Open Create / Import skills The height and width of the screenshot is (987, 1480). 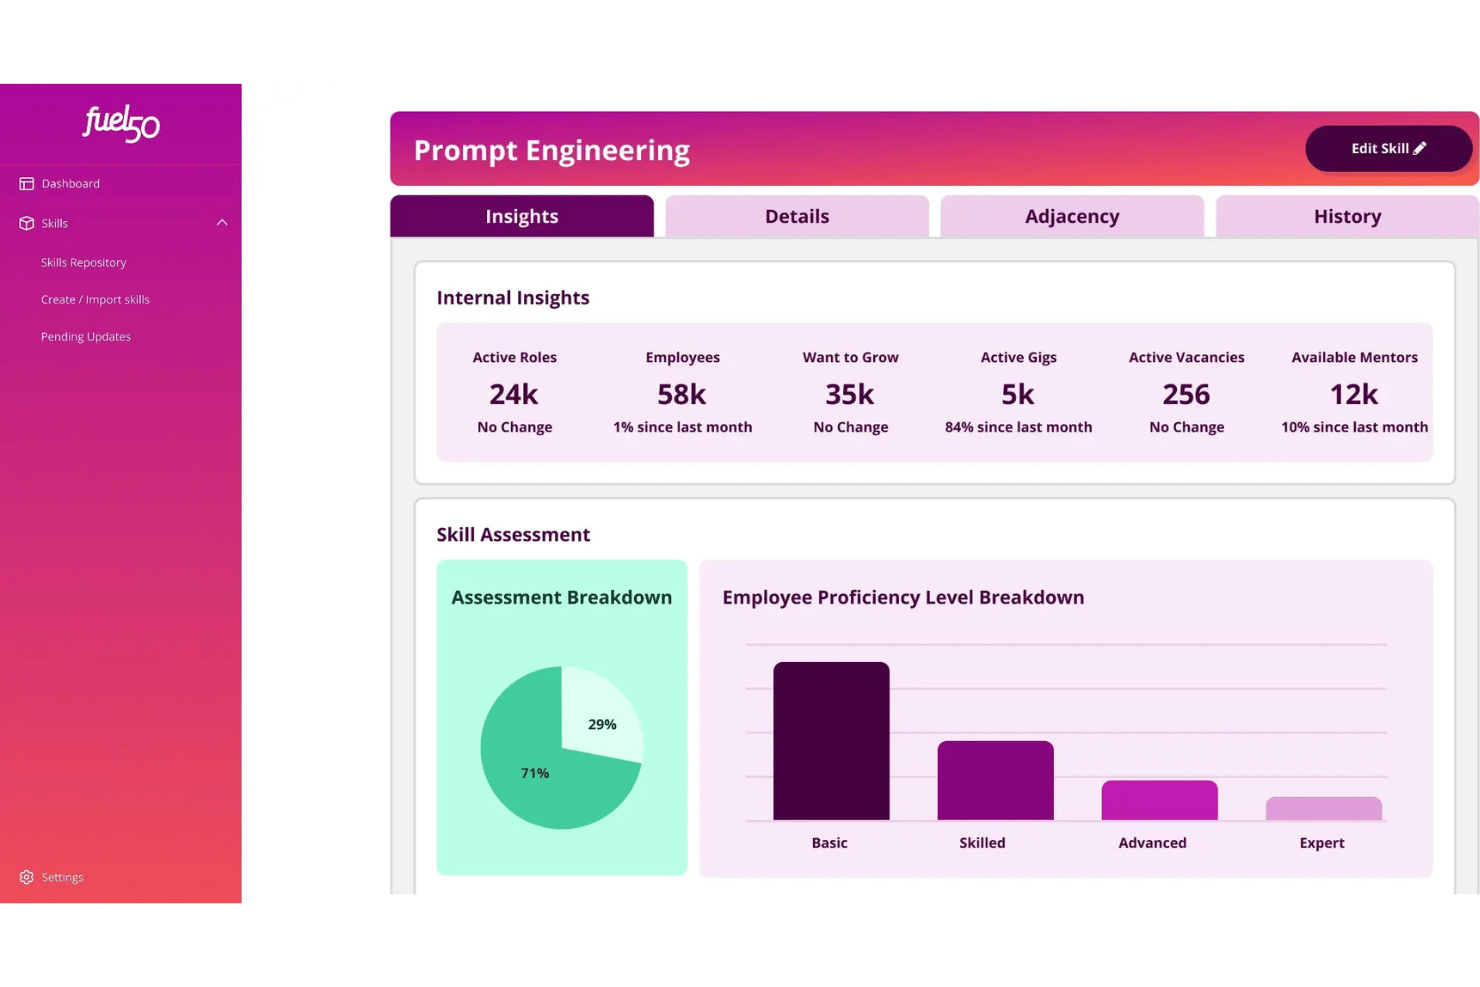coord(95,300)
